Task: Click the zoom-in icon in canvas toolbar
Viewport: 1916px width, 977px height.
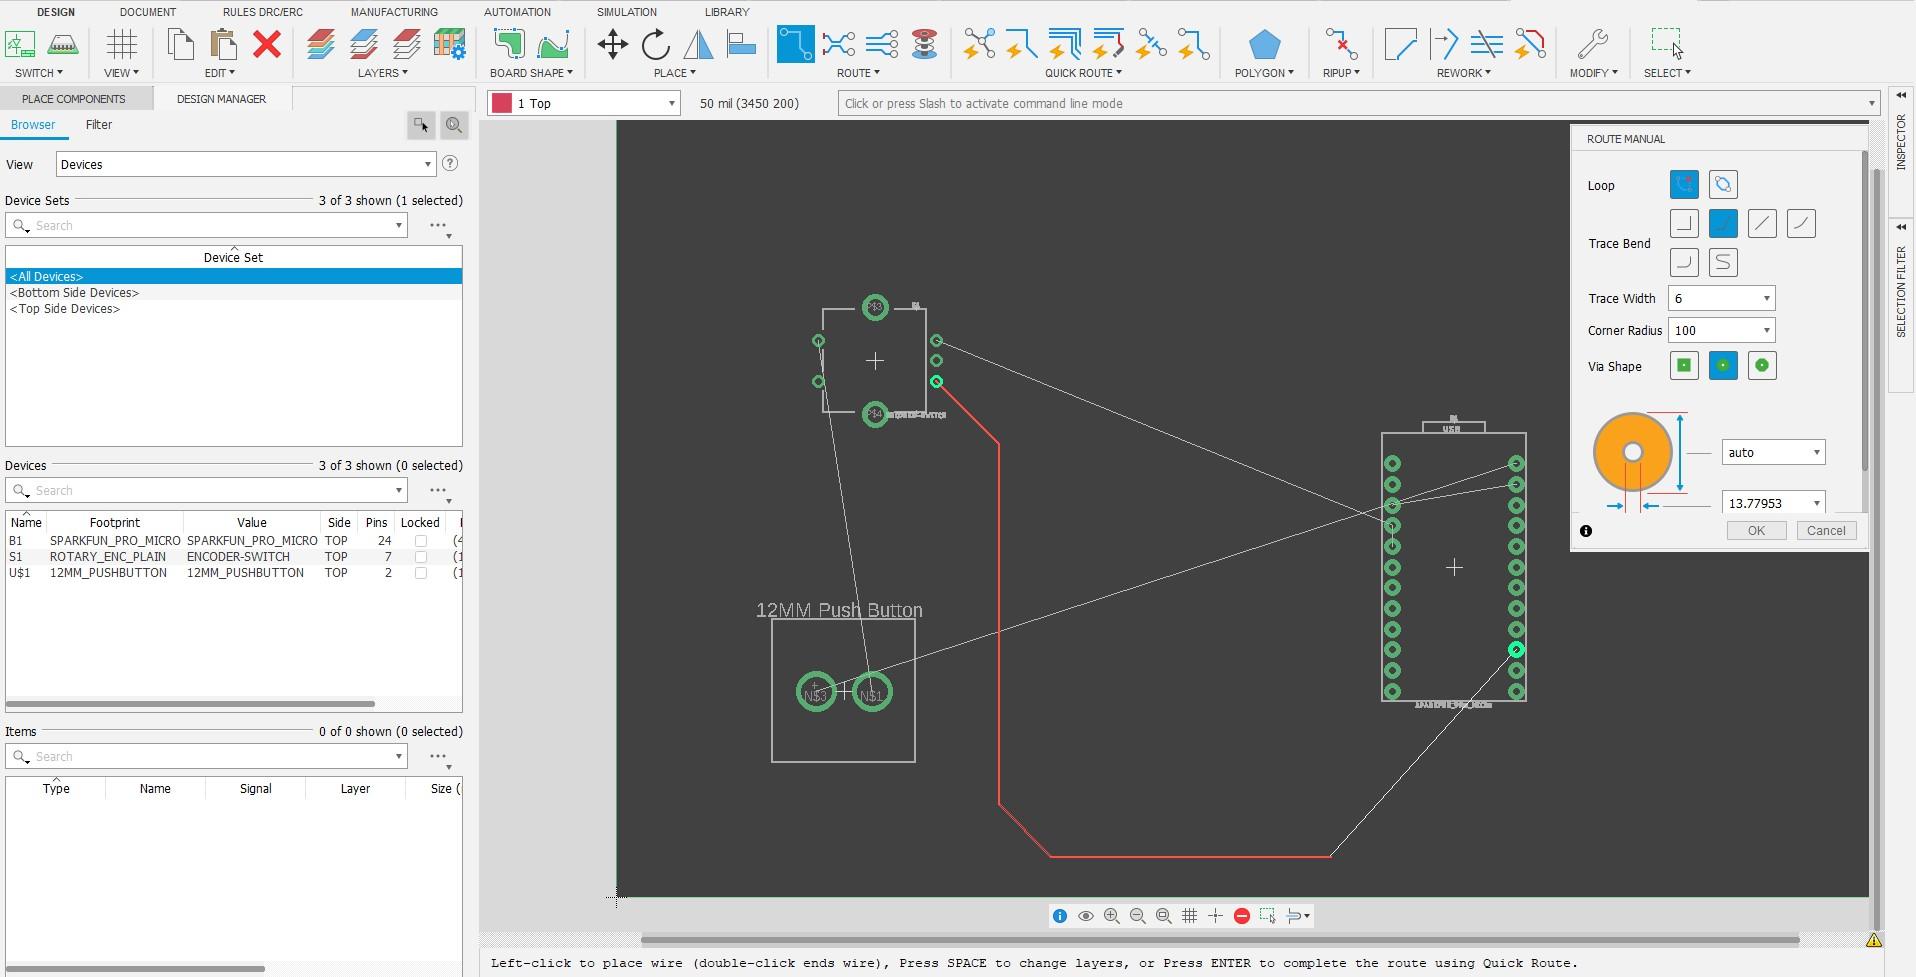Action: [1112, 915]
